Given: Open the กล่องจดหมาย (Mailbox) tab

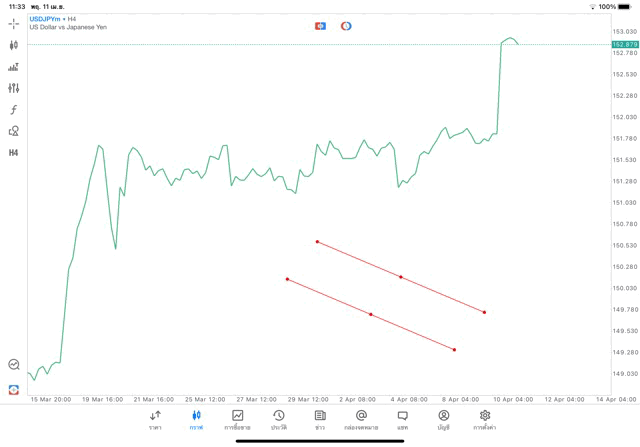Looking at the screenshot, I should tap(361, 419).
